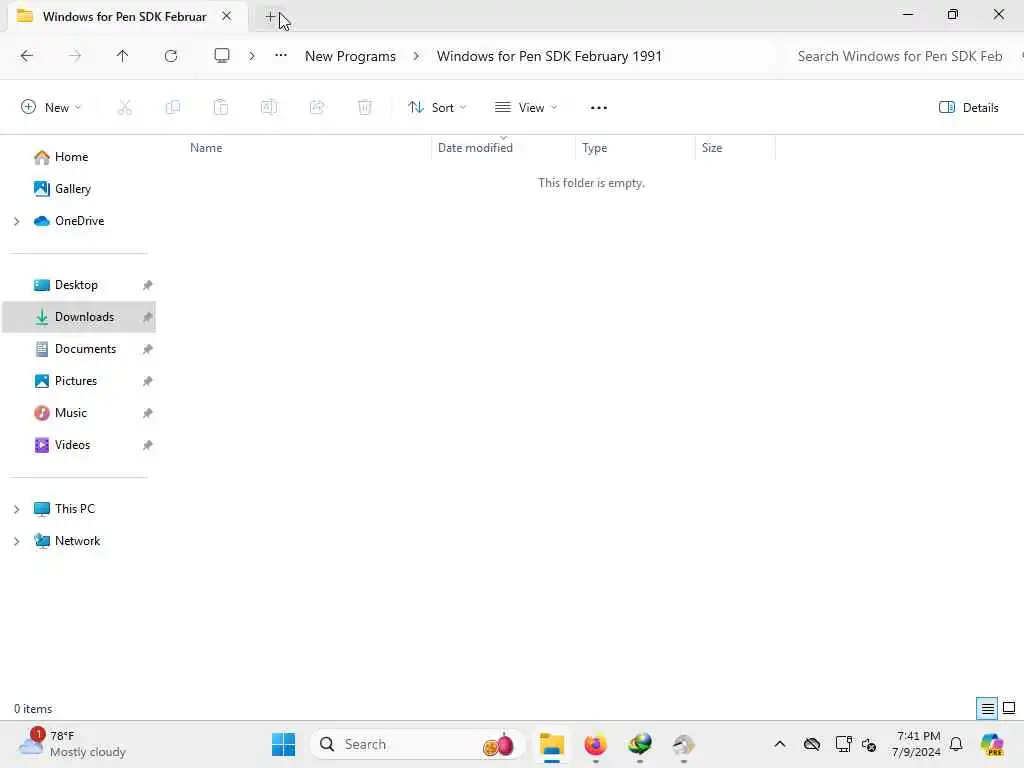The height and width of the screenshot is (768, 1024).
Task: Open the Windows Start menu
Action: 283,744
